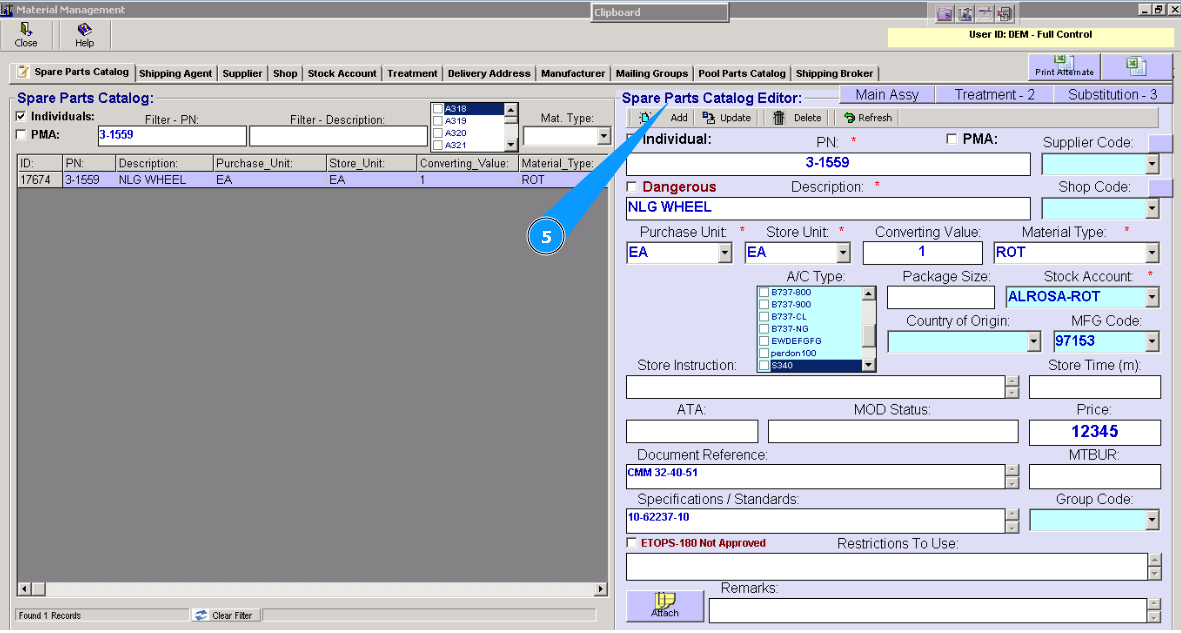Enable the Dangerous checkbox
The height and width of the screenshot is (633, 1181).
point(632,186)
